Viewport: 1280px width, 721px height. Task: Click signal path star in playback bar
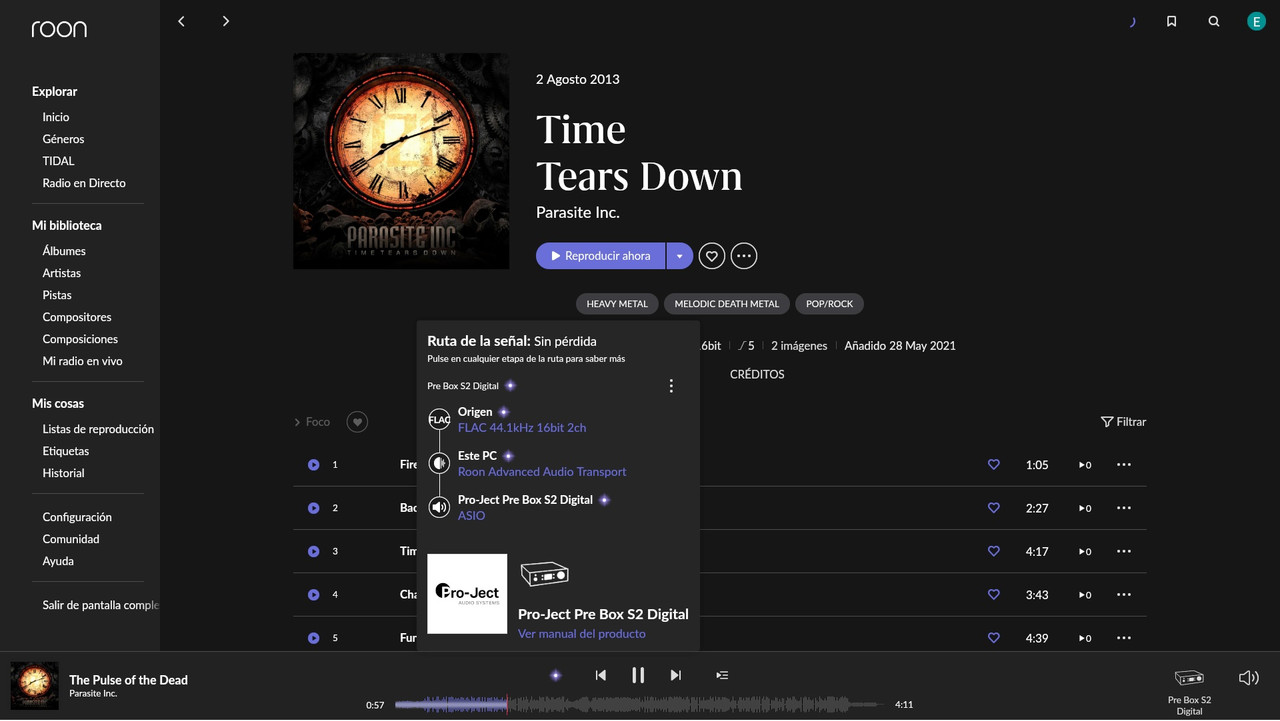click(556, 675)
